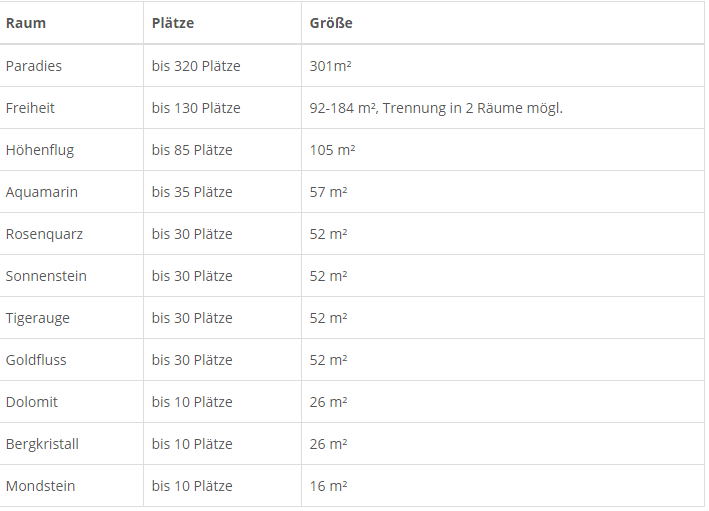Click the Höhenflug room cell
Screen dimensions: 709x511
pyautogui.click(x=40, y=150)
